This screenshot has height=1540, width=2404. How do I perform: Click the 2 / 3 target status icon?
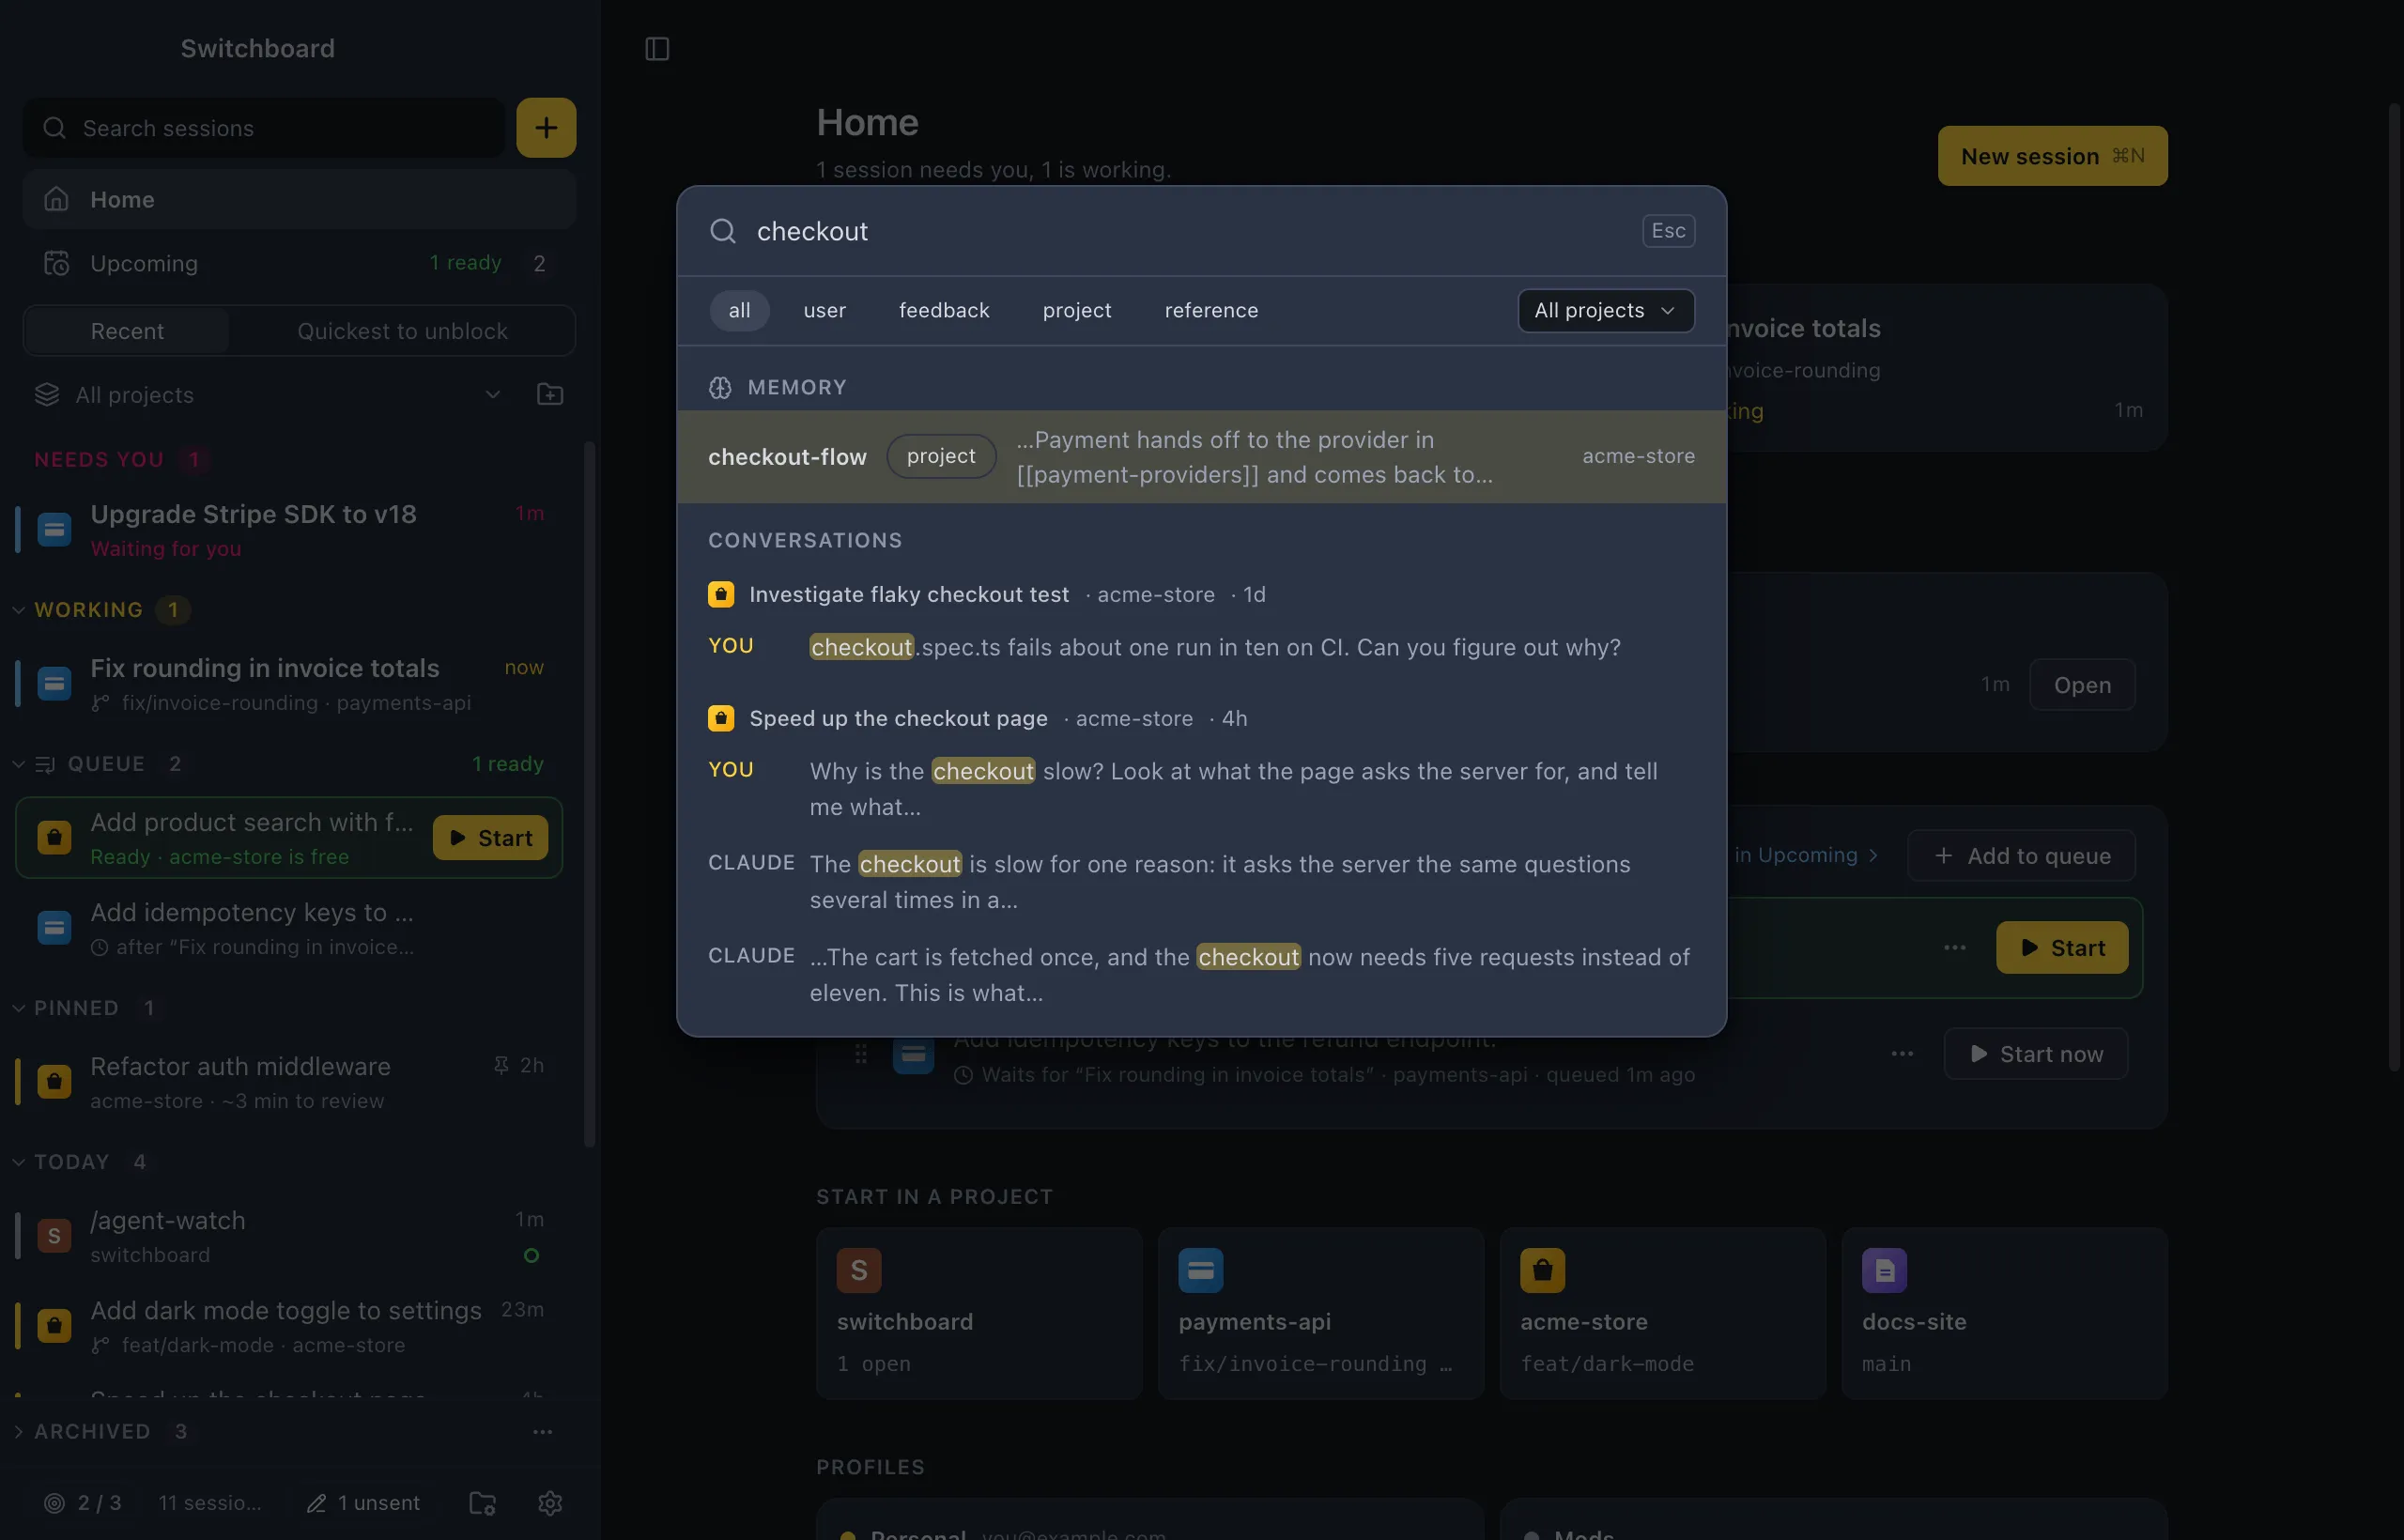(x=54, y=1503)
